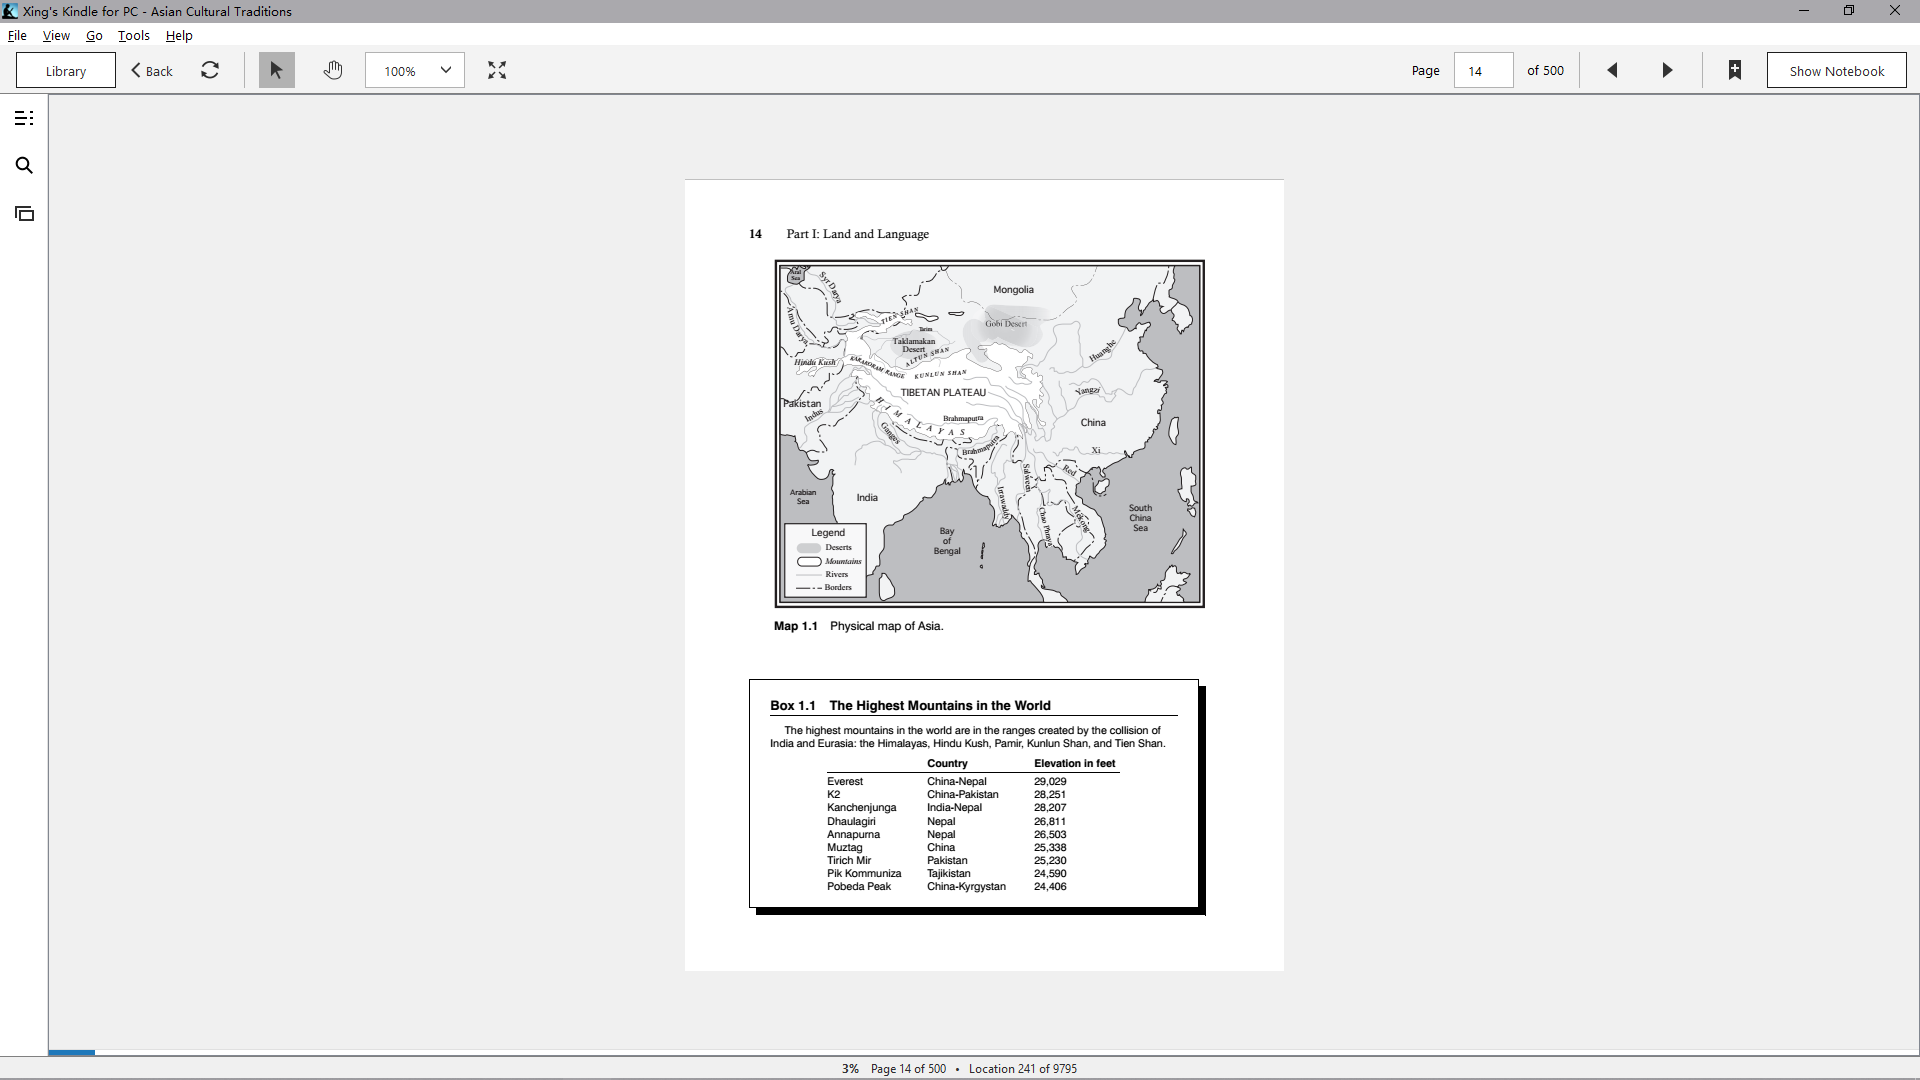Open the Tools menu

pos(133,35)
